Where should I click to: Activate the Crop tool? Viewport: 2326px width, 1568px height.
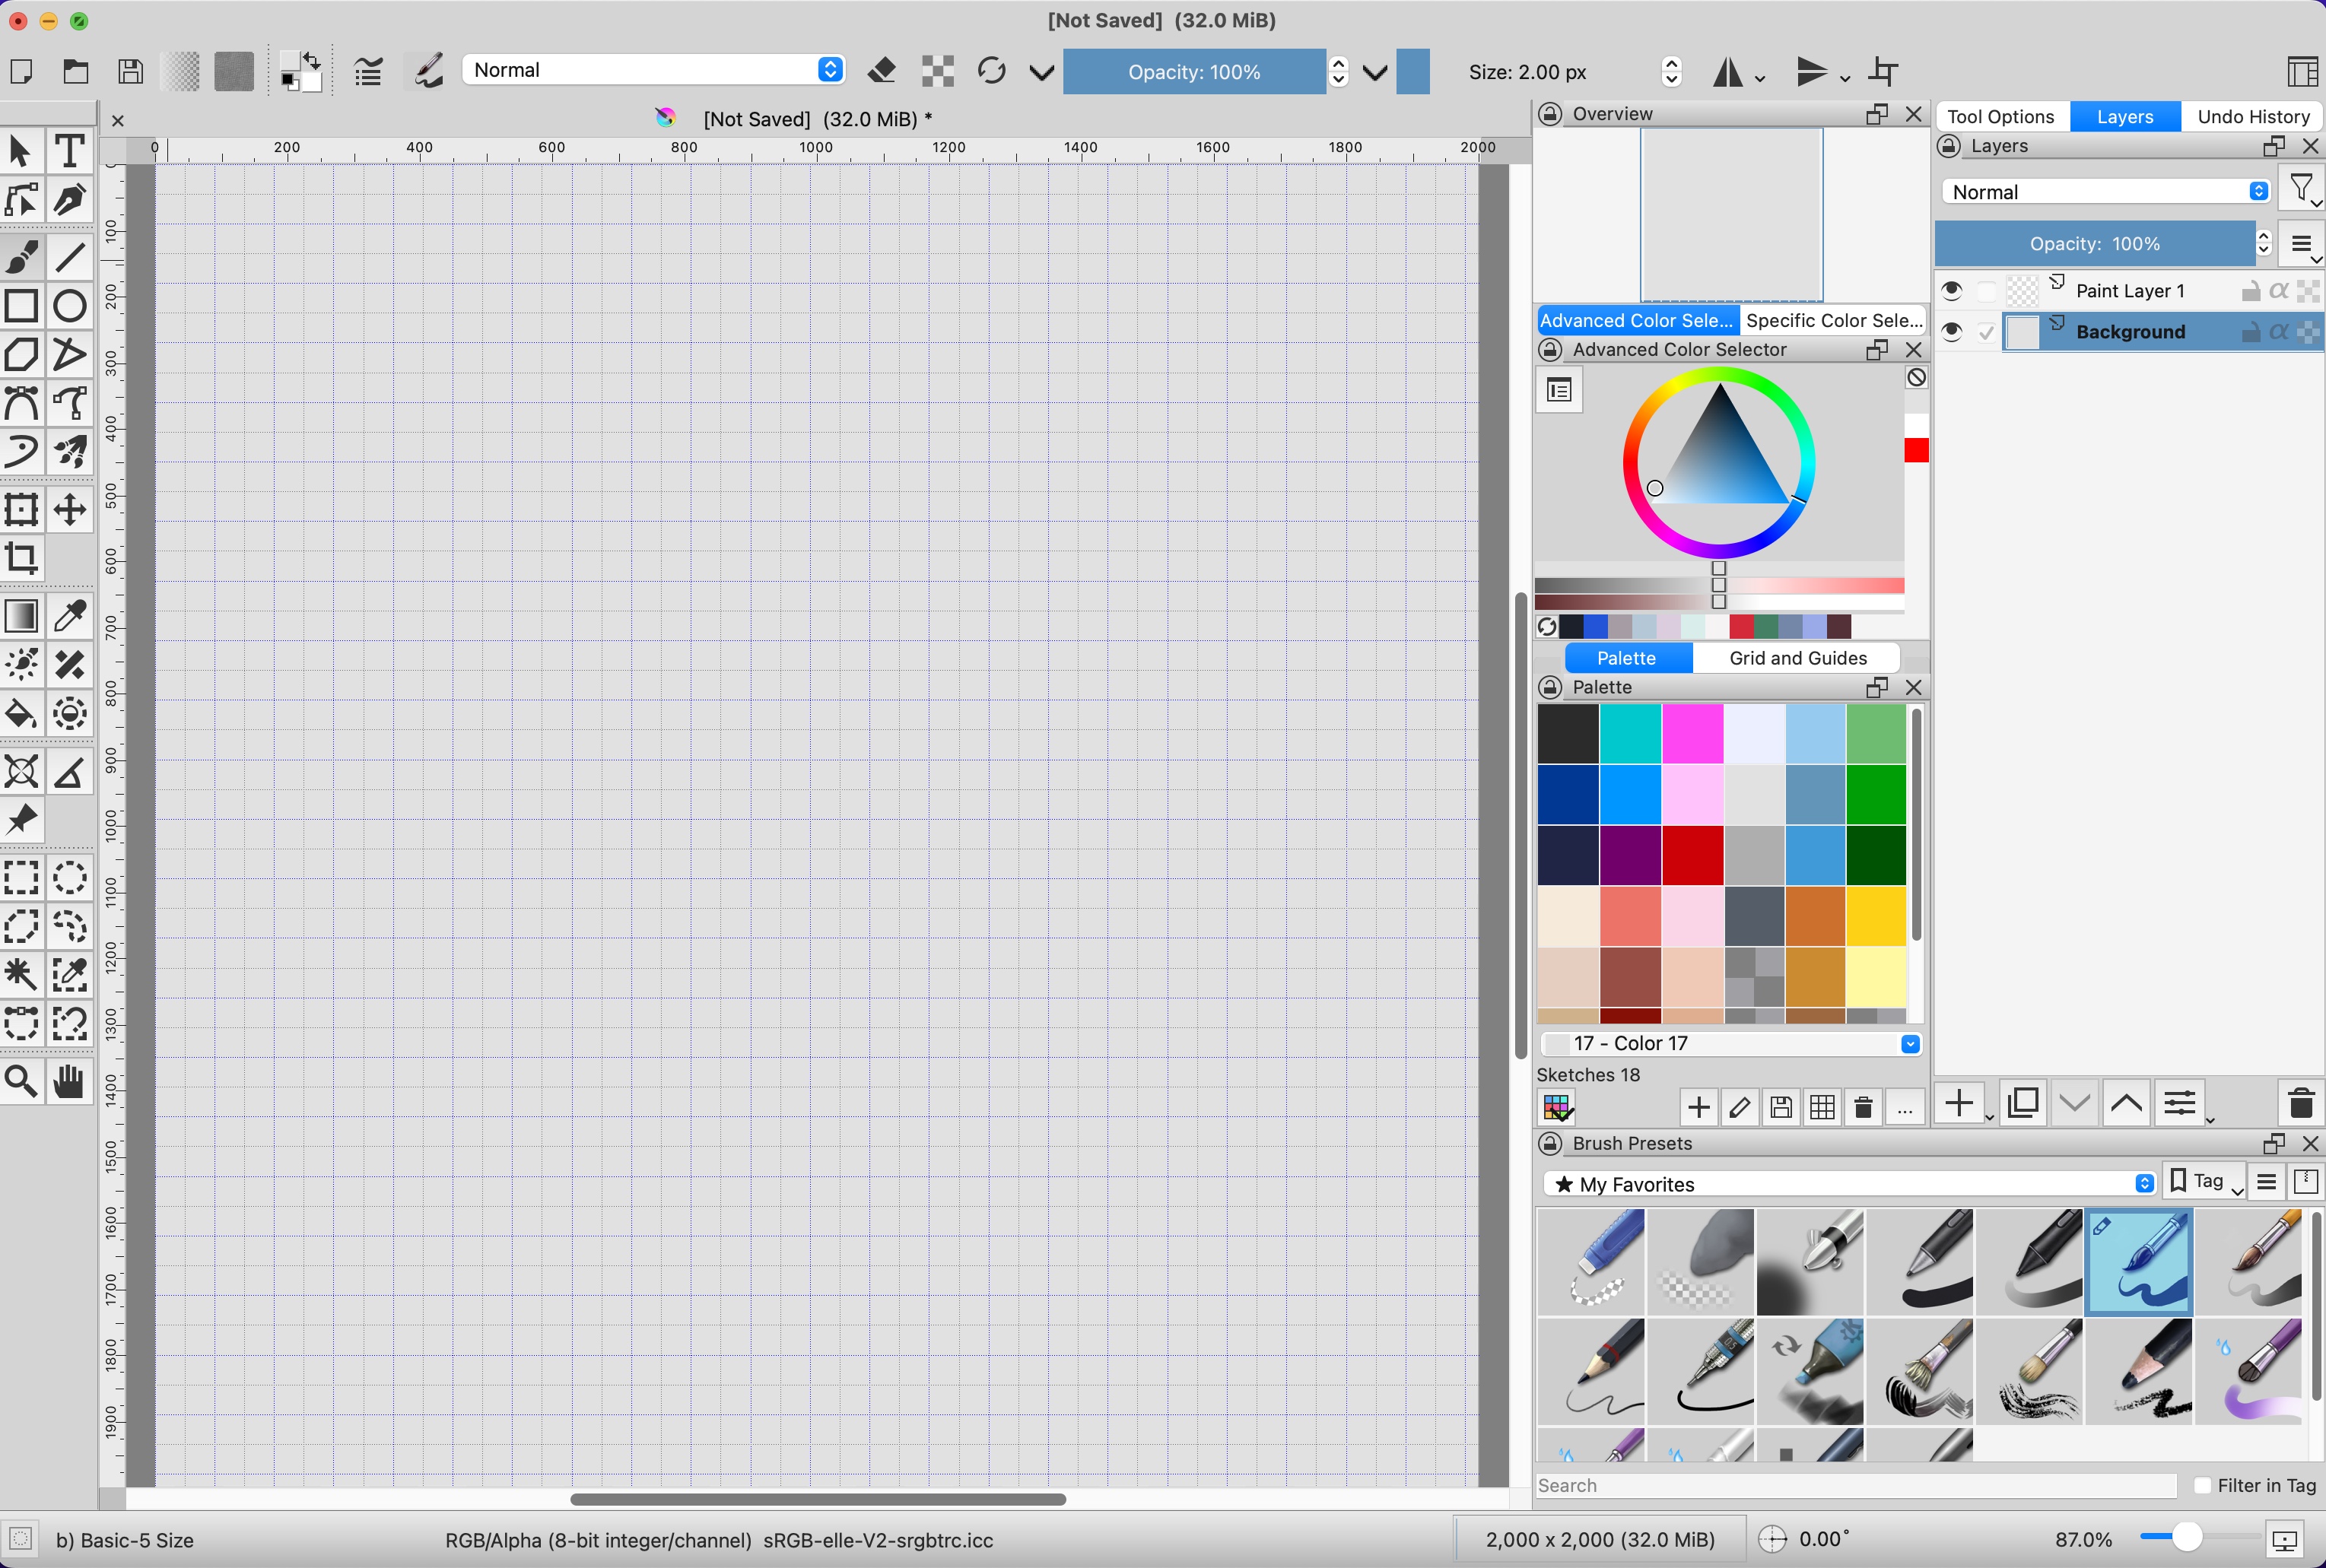coord(21,558)
